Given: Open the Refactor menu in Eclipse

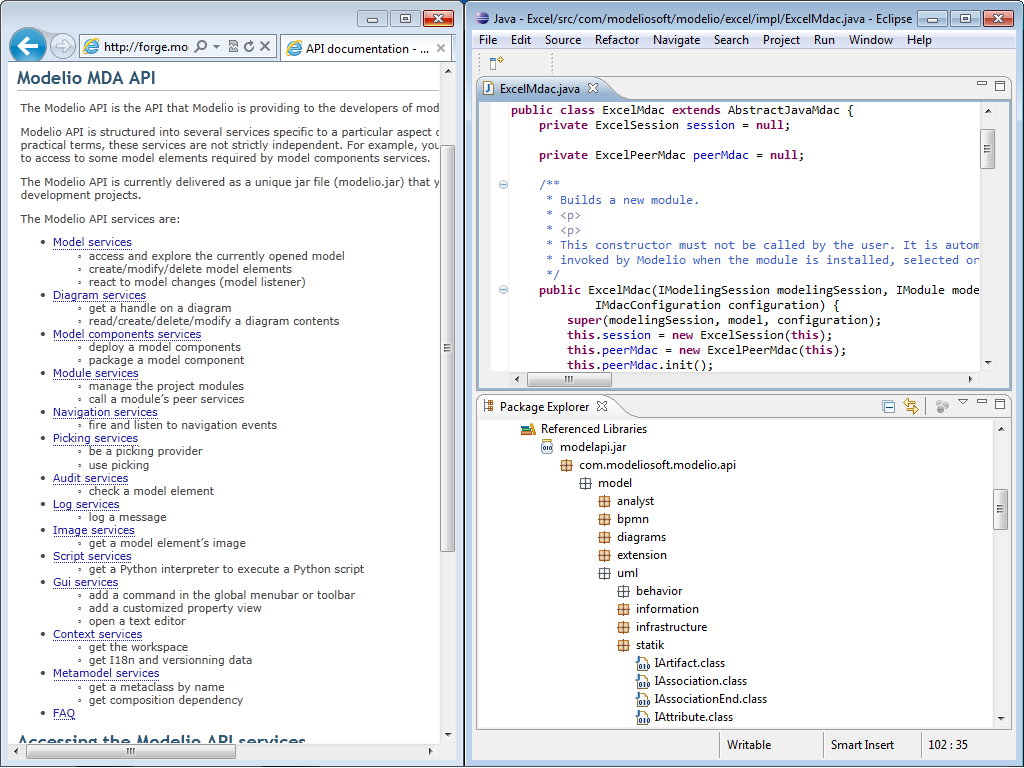Looking at the screenshot, I should [616, 40].
